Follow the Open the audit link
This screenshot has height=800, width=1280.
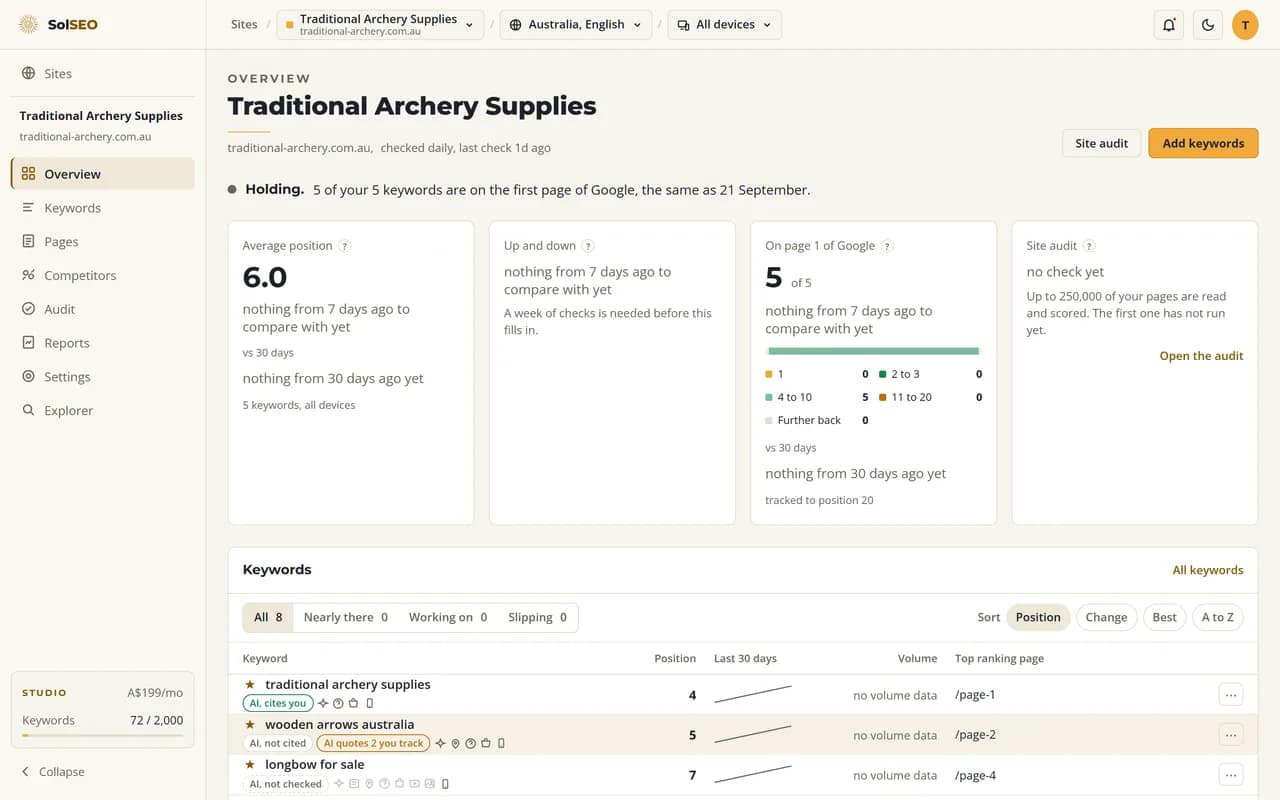point(1201,356)
